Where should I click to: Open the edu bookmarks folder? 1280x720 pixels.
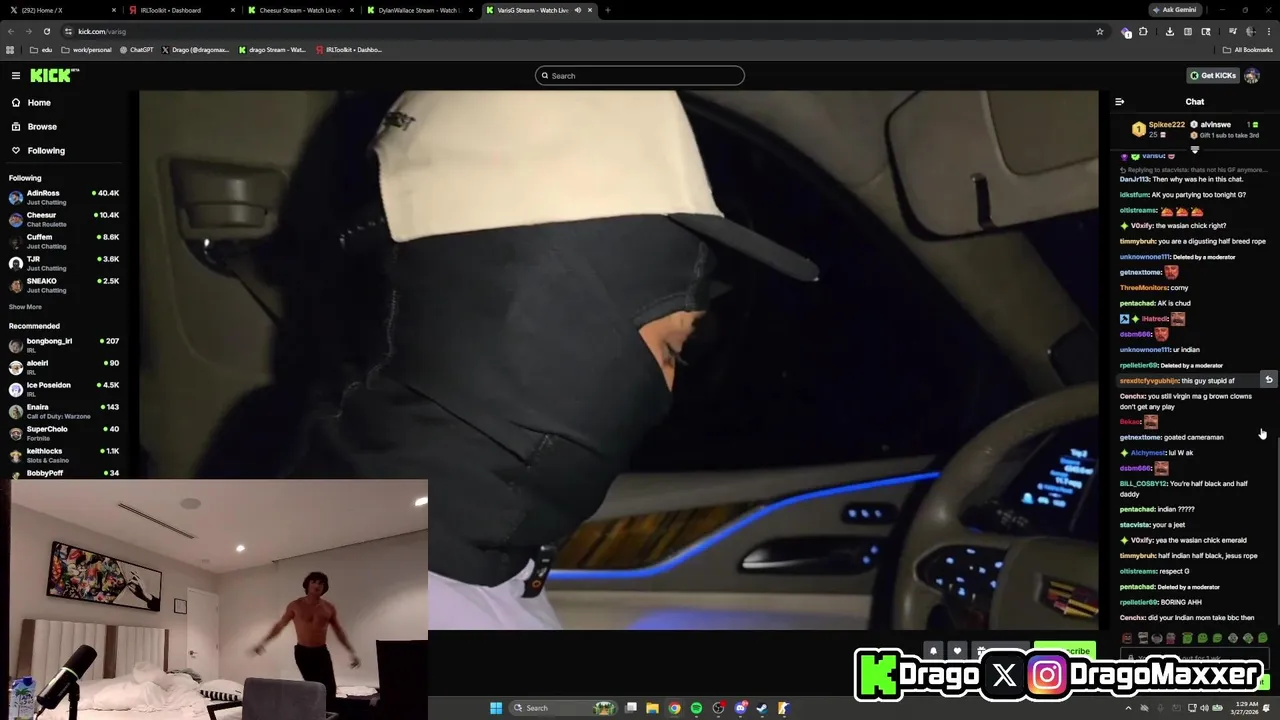[41, 50]
